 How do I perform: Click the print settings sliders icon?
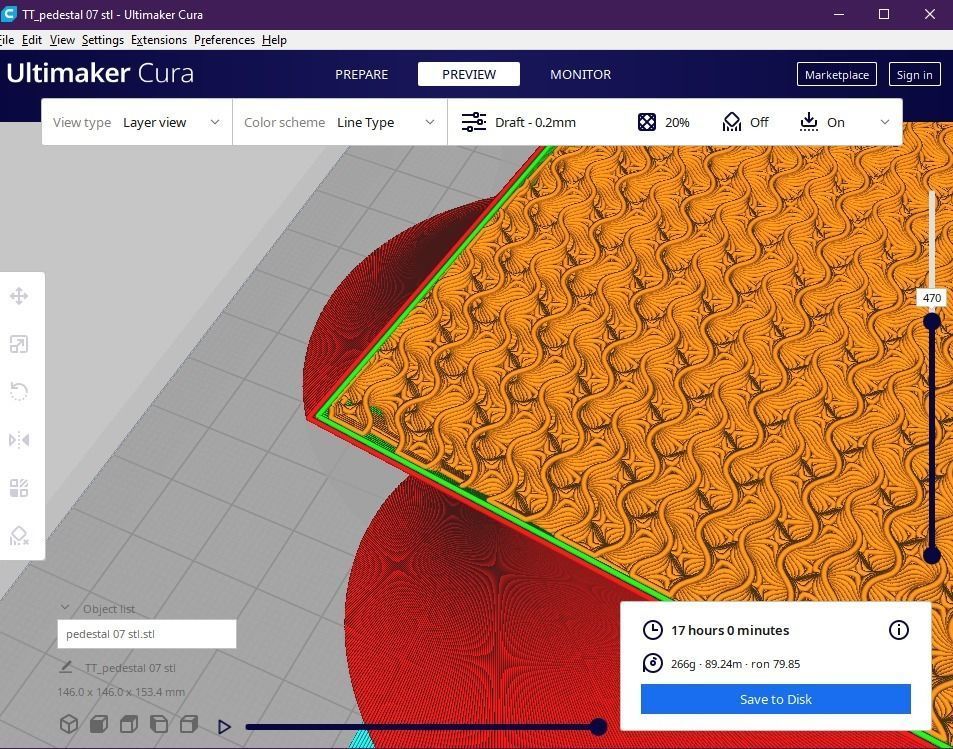pos(473,122)
